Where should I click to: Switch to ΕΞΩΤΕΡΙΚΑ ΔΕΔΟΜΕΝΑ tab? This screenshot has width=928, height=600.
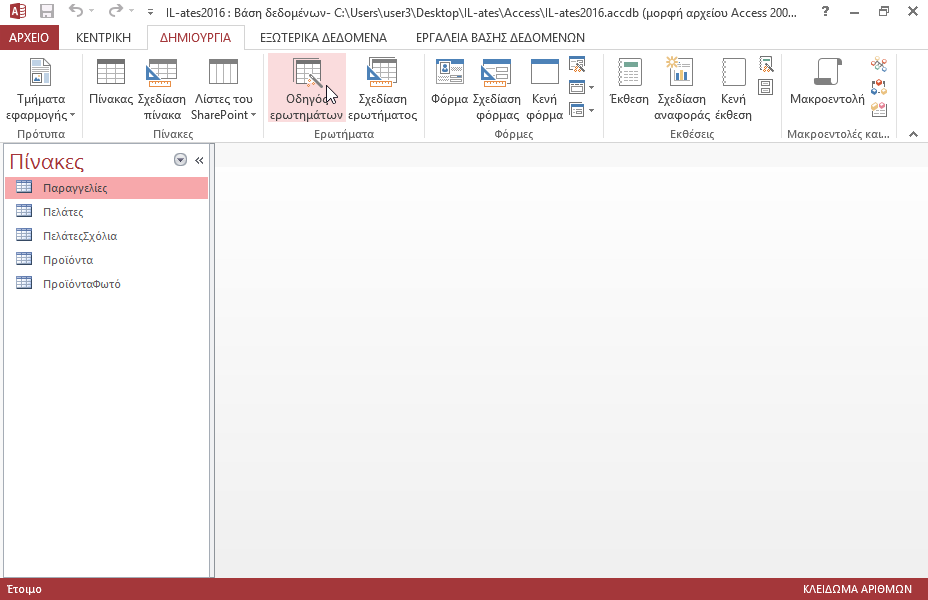point(323,38)
